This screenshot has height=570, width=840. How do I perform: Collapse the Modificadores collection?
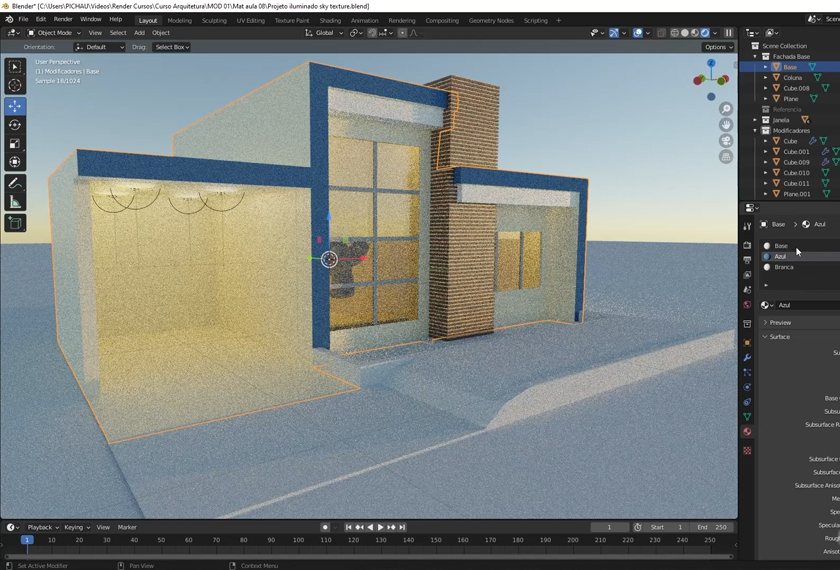755,131
